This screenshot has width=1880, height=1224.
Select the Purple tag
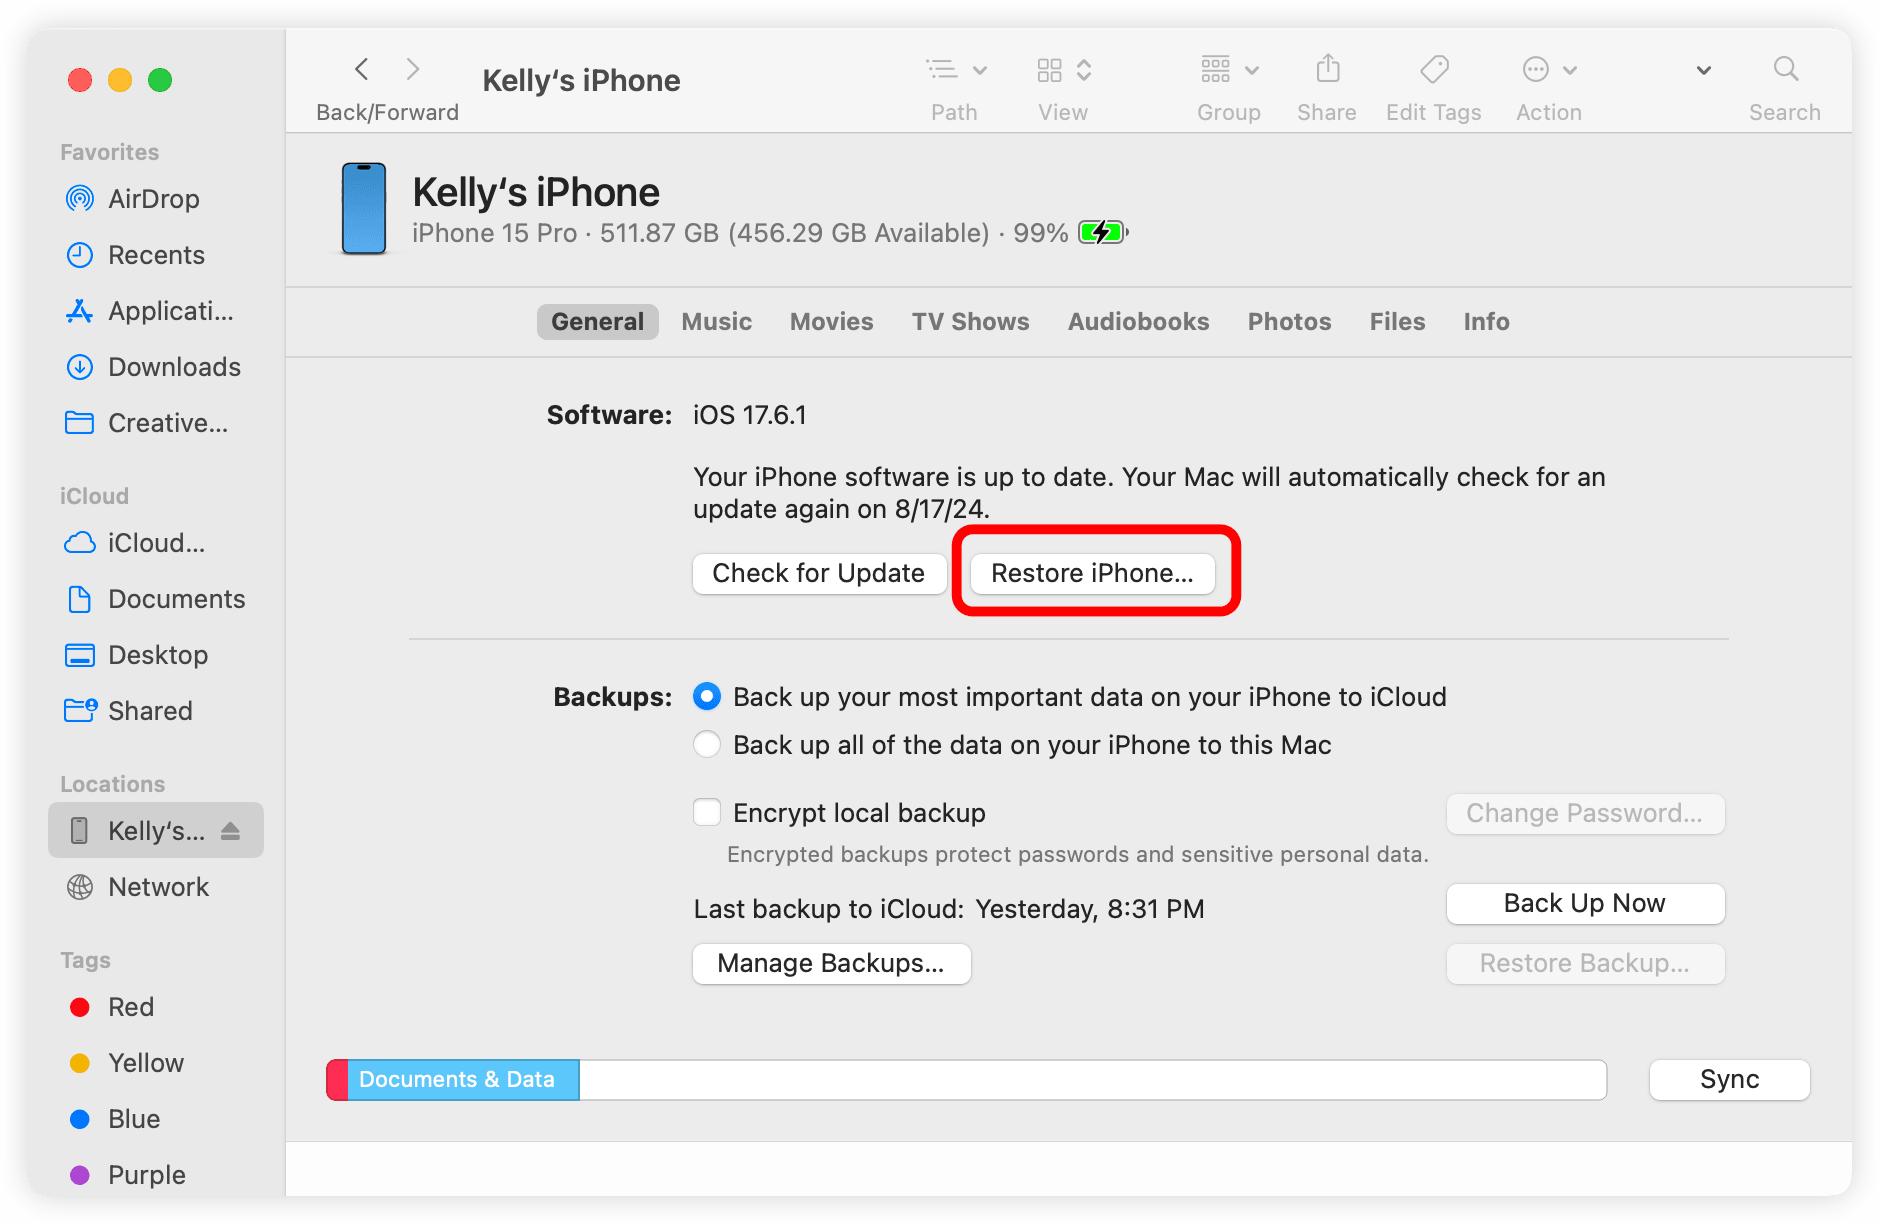point(155,1175)
